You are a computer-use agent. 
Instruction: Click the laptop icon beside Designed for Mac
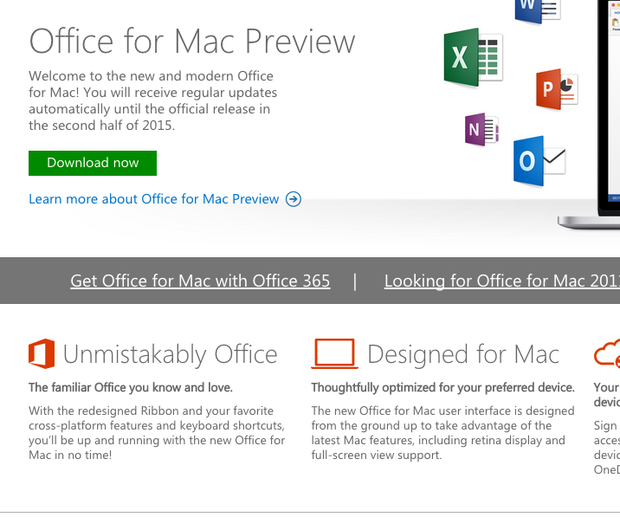[x=334, y=354]
